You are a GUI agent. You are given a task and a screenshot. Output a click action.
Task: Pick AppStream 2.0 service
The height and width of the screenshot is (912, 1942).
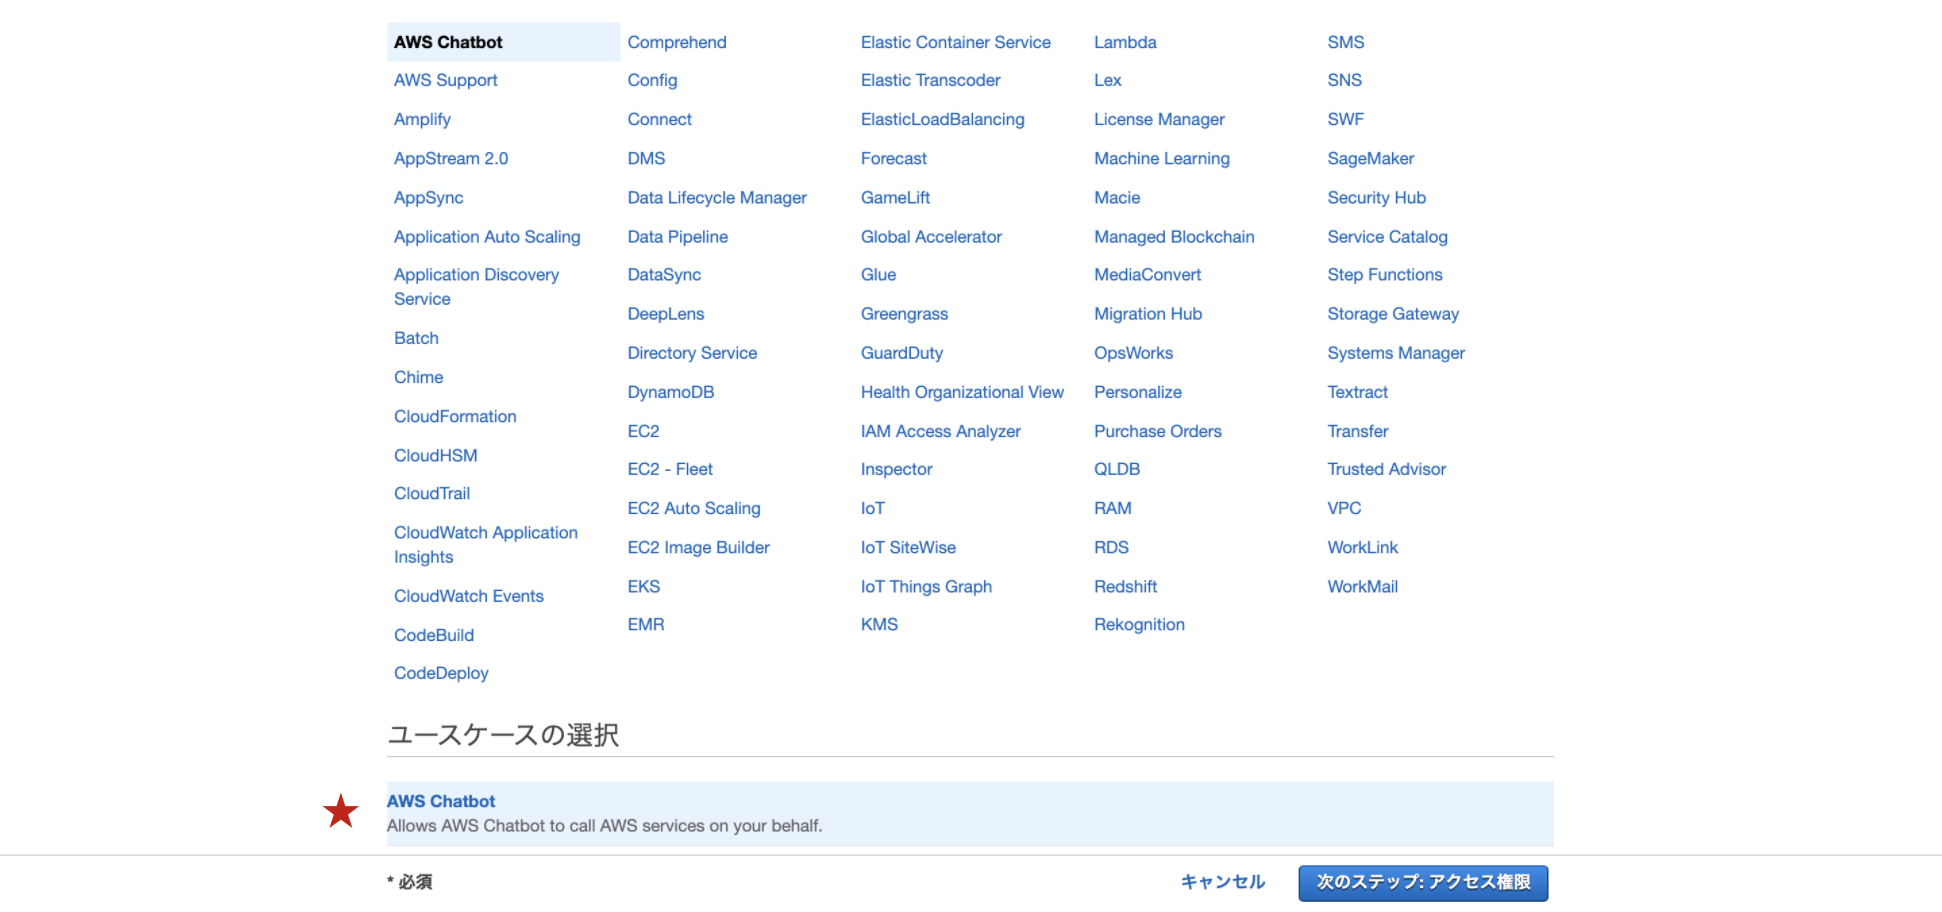pos(451,158)
